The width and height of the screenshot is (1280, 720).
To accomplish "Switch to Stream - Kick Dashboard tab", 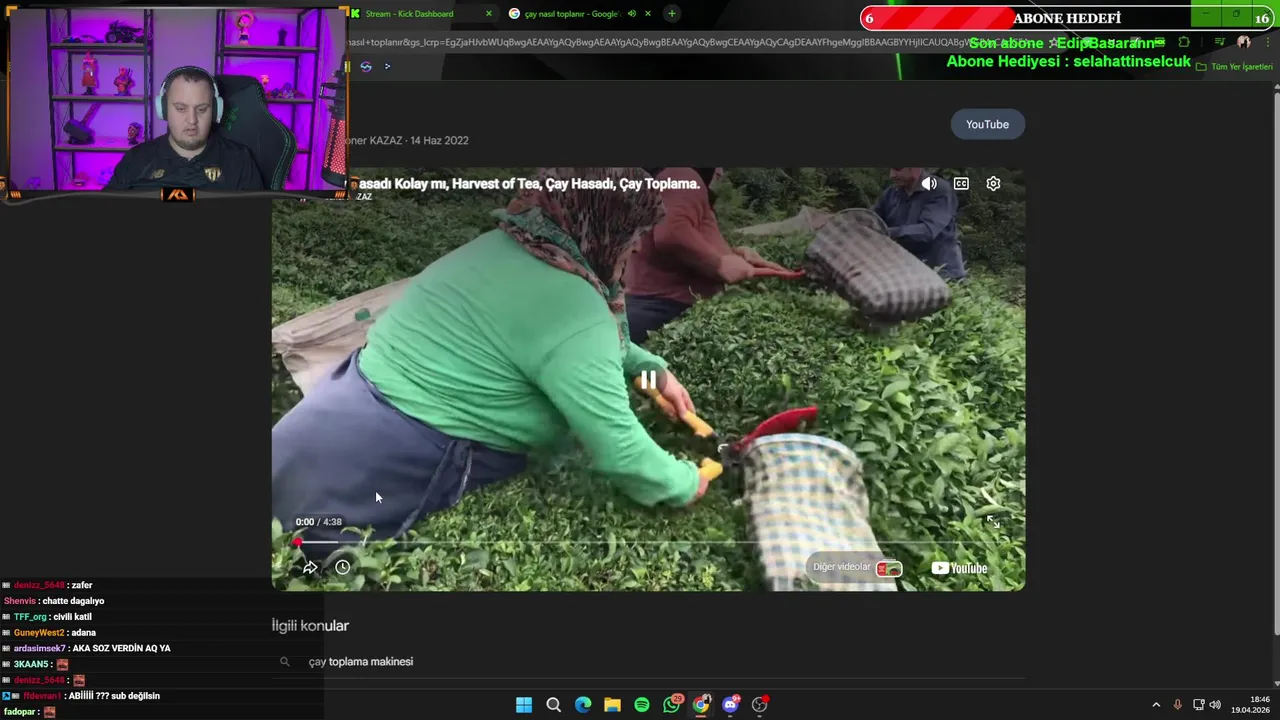I will [x=409, y=14].
